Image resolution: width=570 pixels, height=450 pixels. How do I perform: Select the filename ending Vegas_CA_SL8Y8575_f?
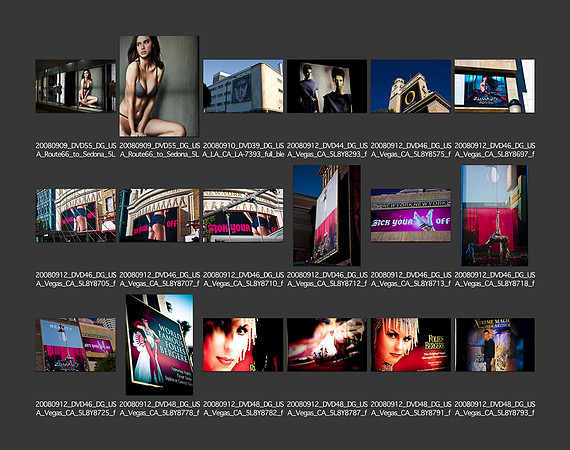(411, 150)
